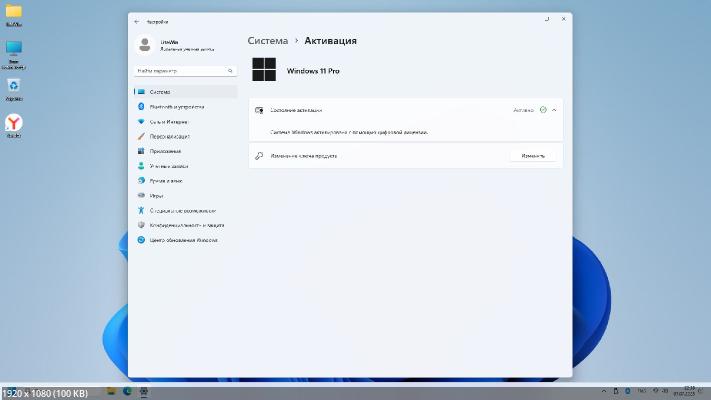Click the gaming controller icon
711x400 pixels.
pyautogui.click(x=141, y=195)
